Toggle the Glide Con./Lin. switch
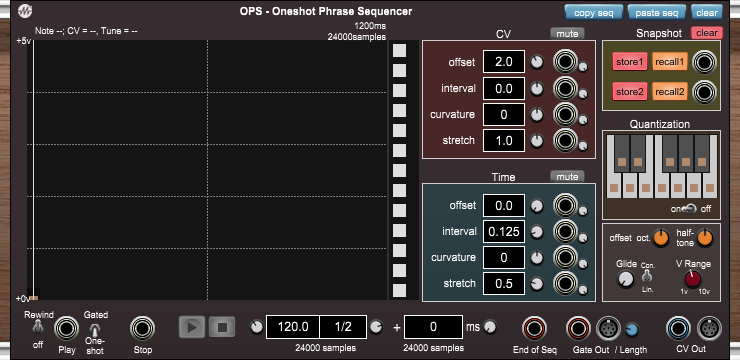Screen dimensions: 740x360 (648, 276)
